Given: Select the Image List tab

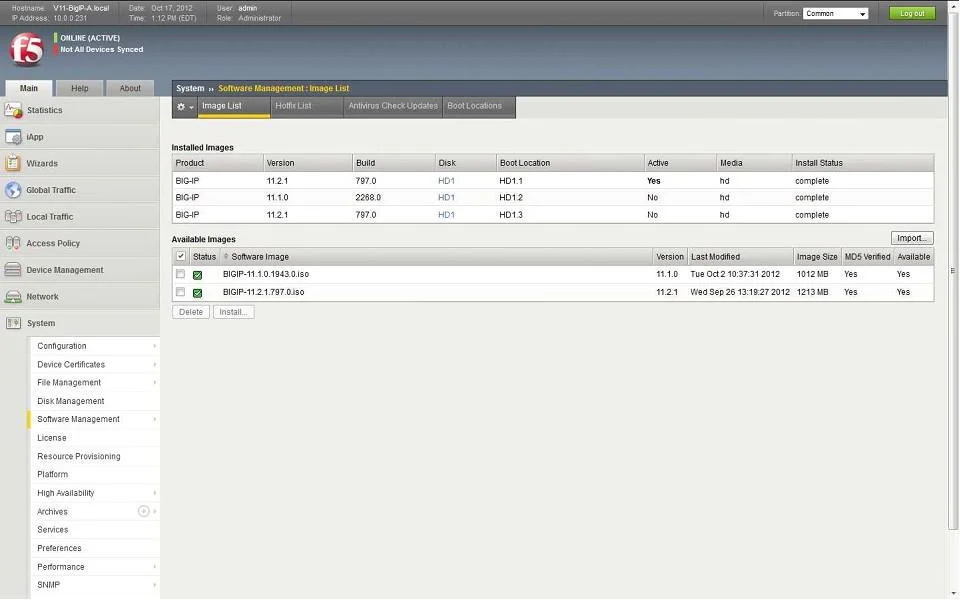Looking at the screenshot, I should click(234, 107).
